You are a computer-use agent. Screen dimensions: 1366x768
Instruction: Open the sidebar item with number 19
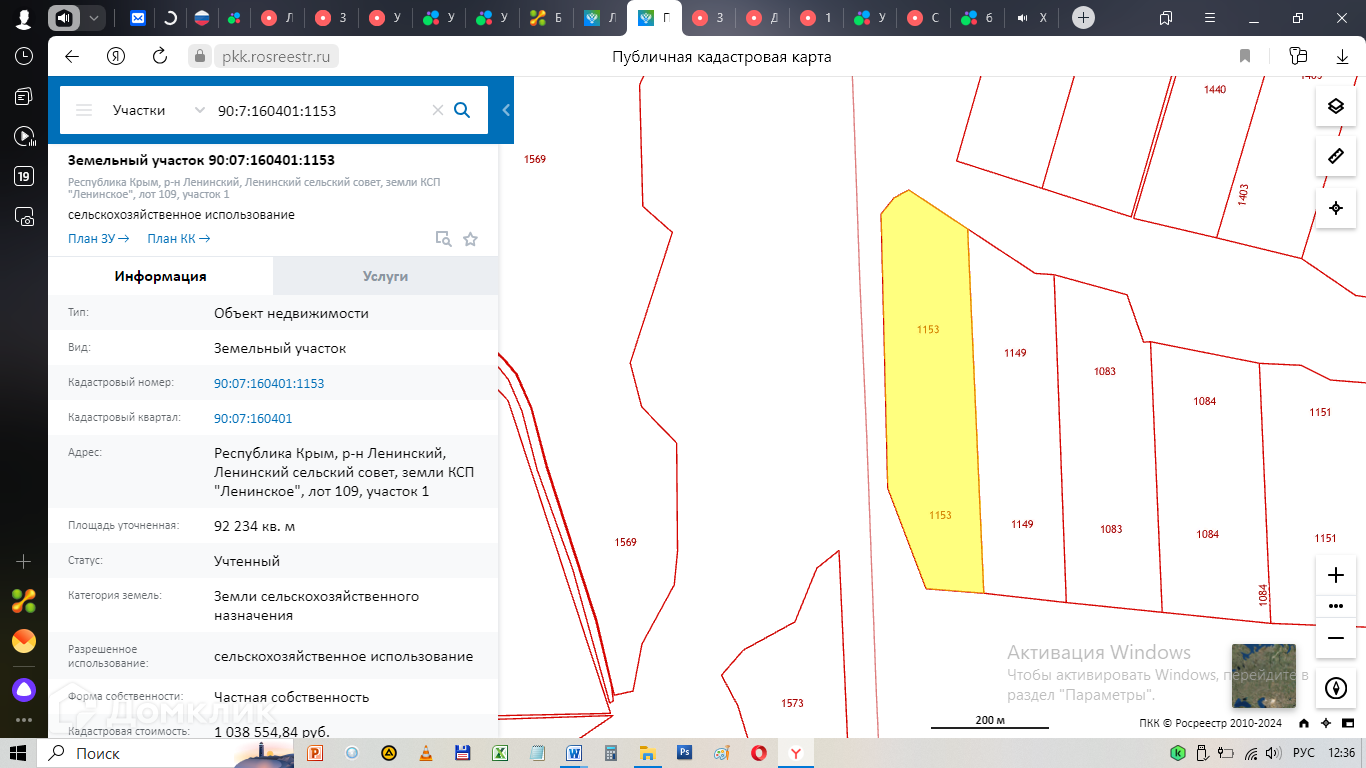tap(24, 176)
